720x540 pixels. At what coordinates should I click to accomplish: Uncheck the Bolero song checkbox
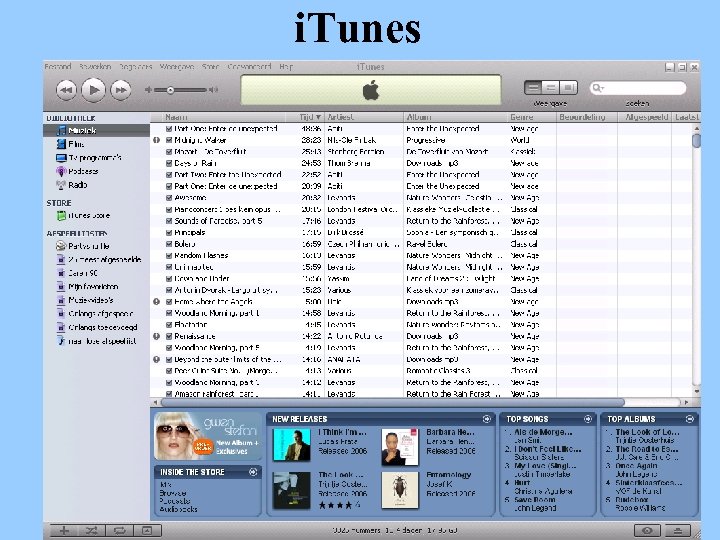pos(169,244)
